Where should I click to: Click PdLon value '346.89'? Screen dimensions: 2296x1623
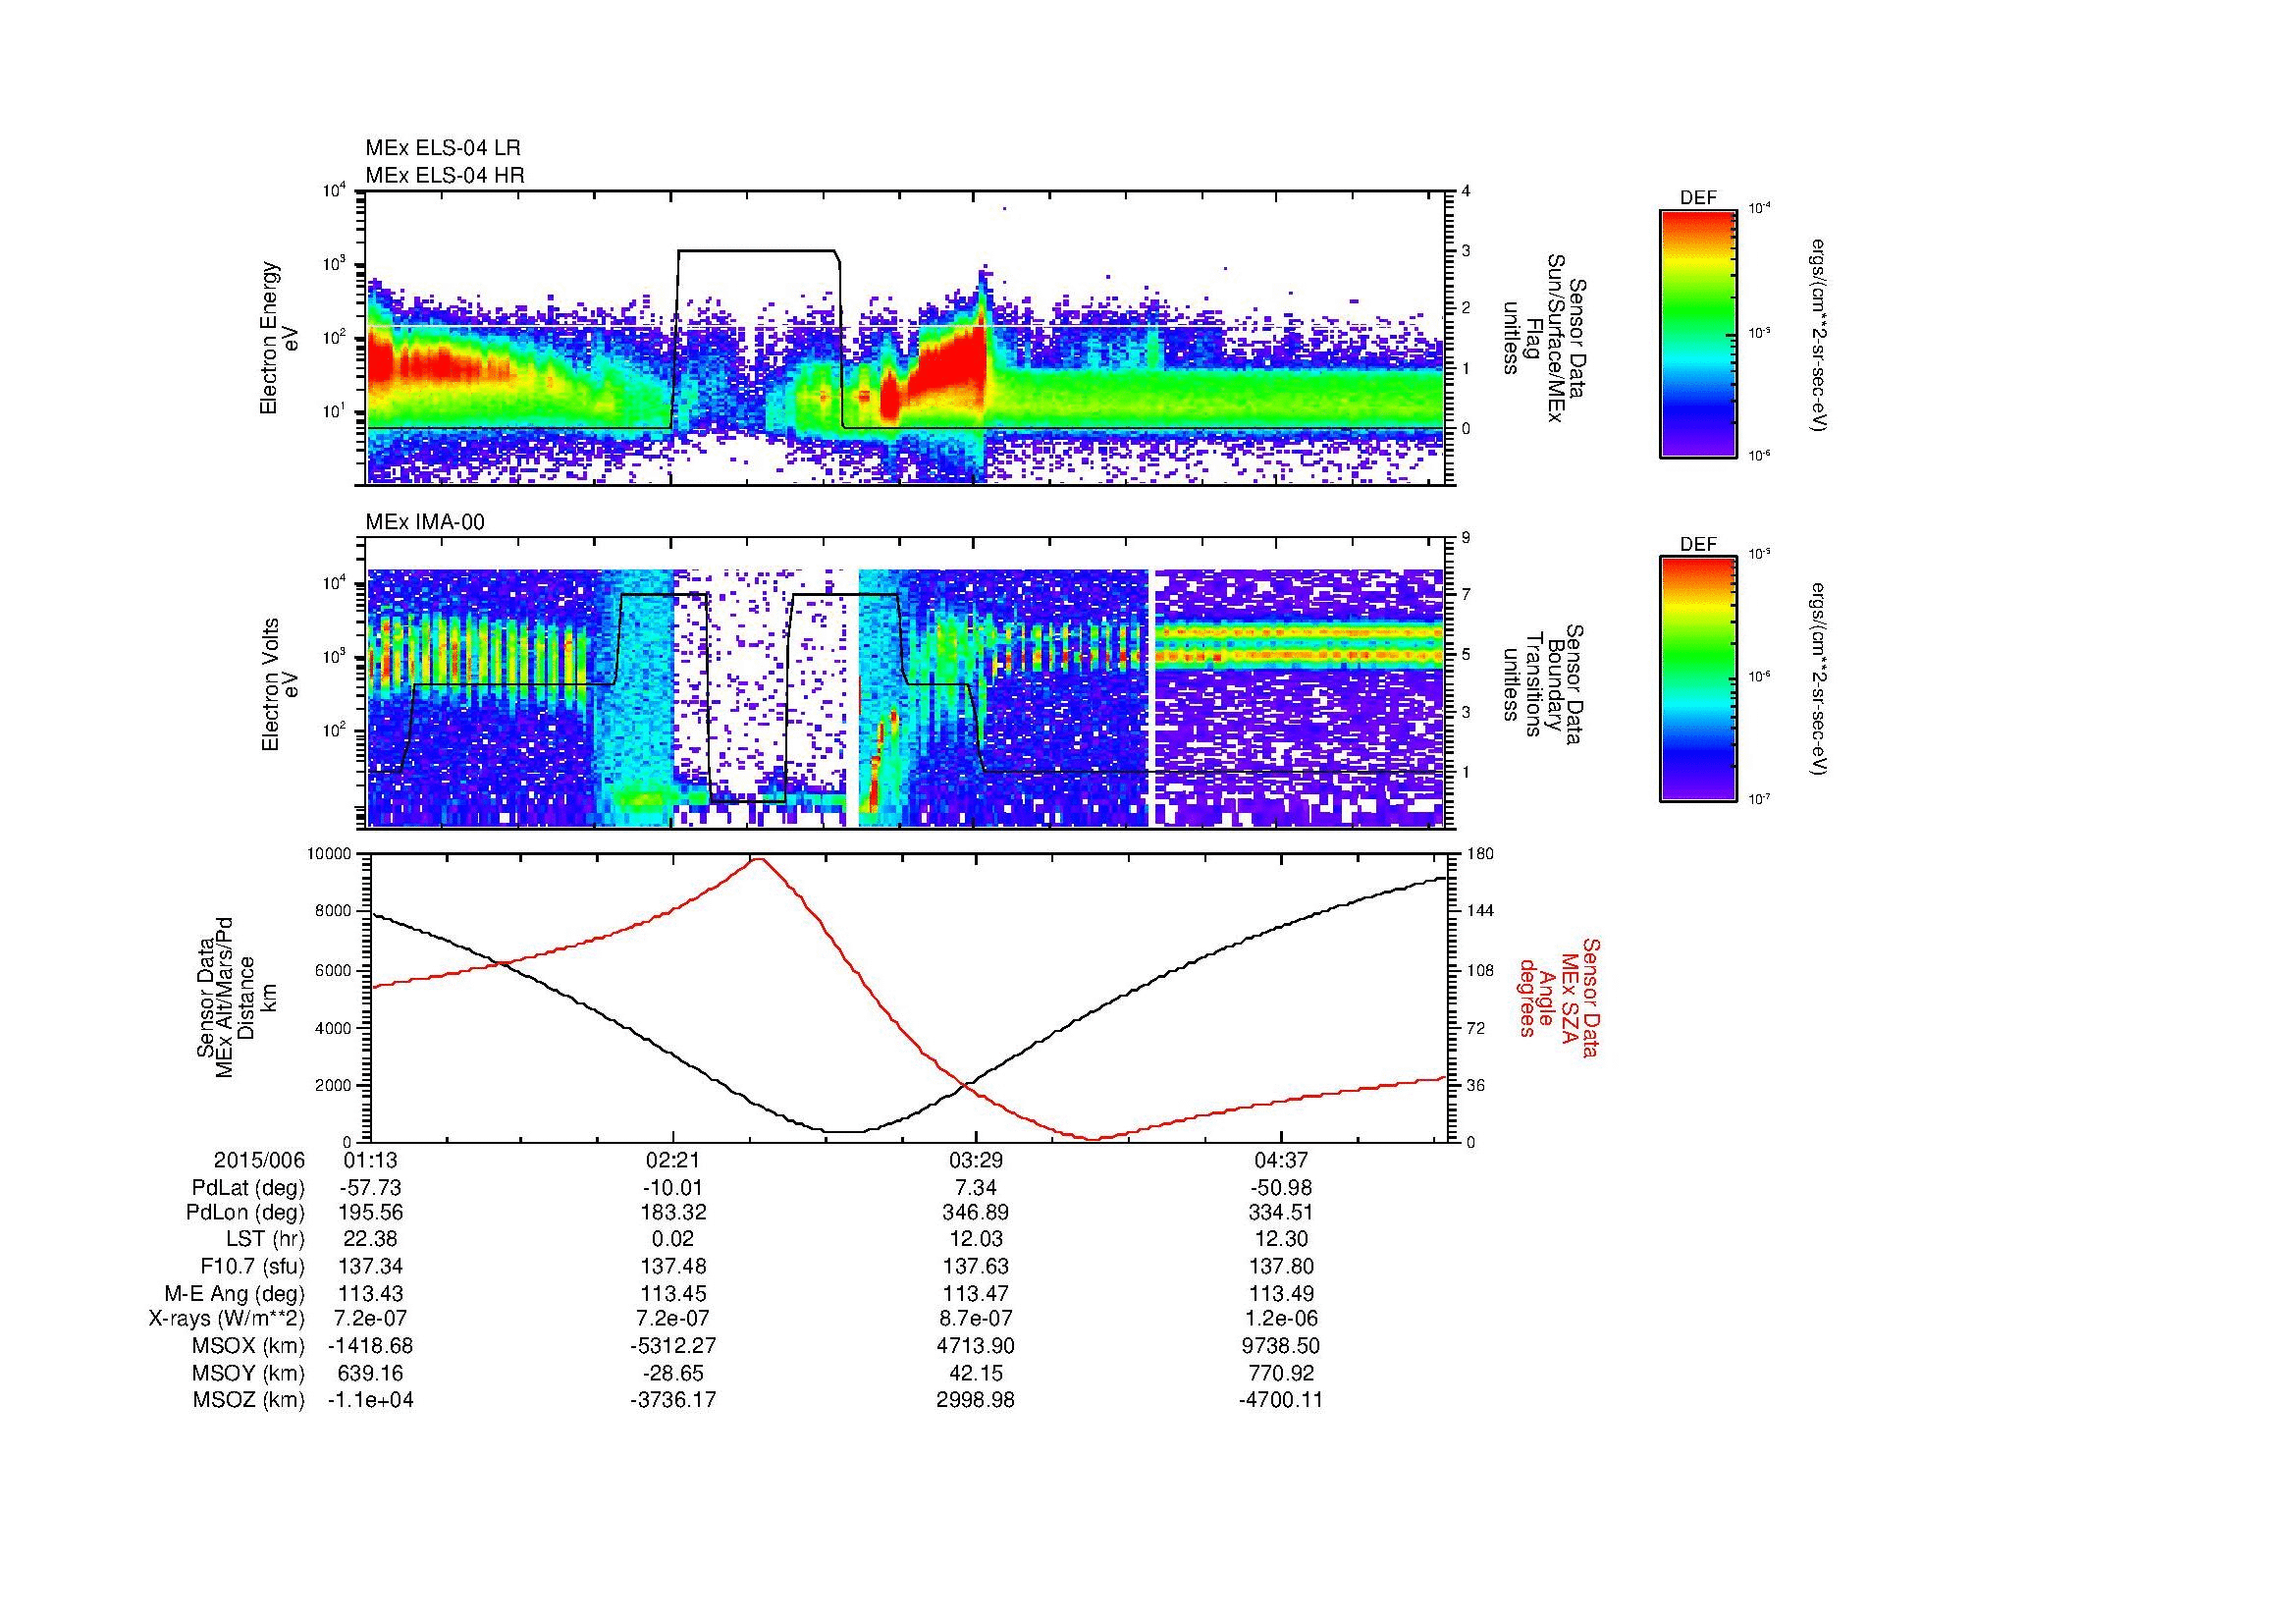tap(976, 1213)
